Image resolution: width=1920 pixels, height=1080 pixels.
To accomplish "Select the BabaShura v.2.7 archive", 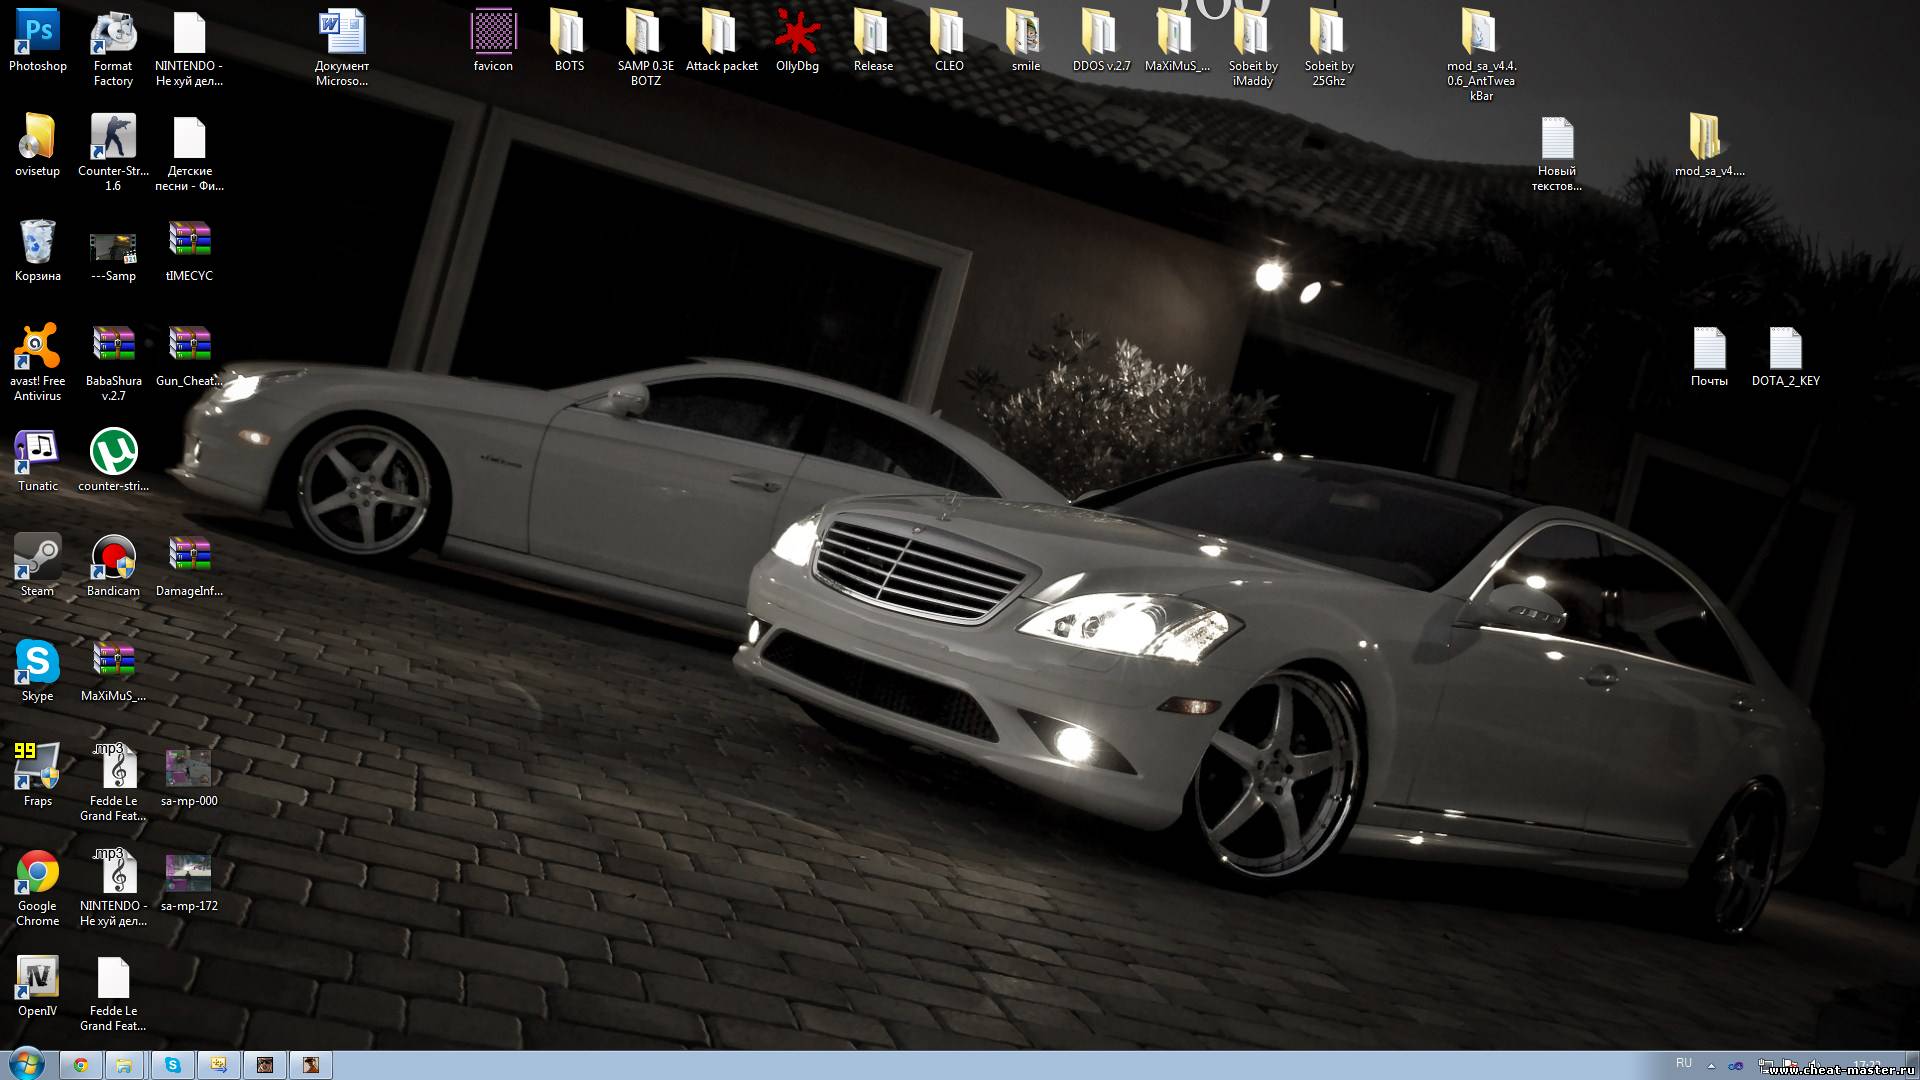I will tap(113, 348).
